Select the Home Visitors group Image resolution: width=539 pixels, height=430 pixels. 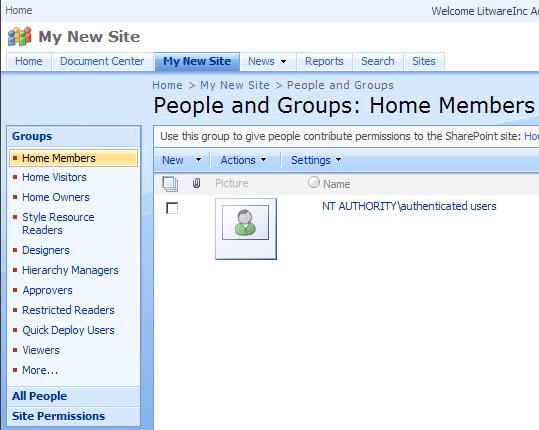54,177
